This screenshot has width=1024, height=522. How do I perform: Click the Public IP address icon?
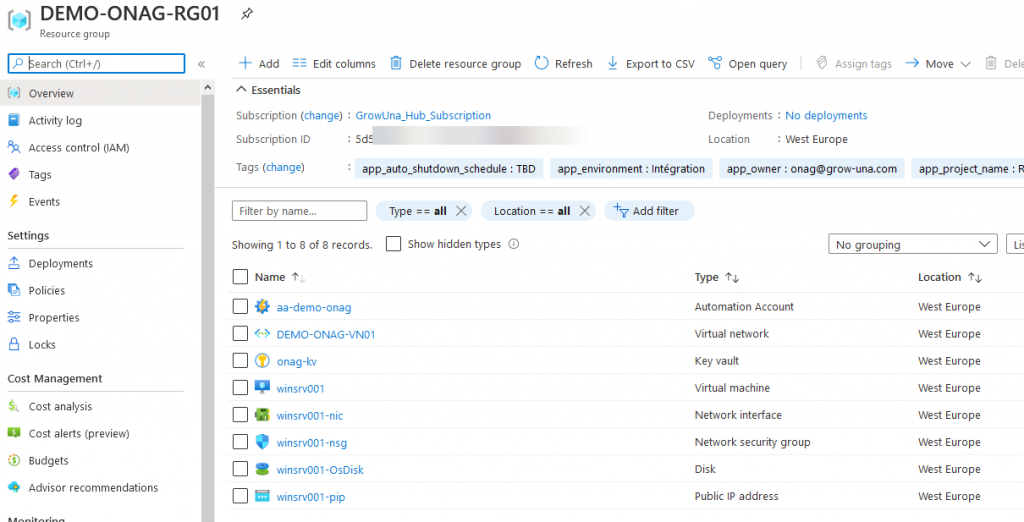click(x=262, y=497)
